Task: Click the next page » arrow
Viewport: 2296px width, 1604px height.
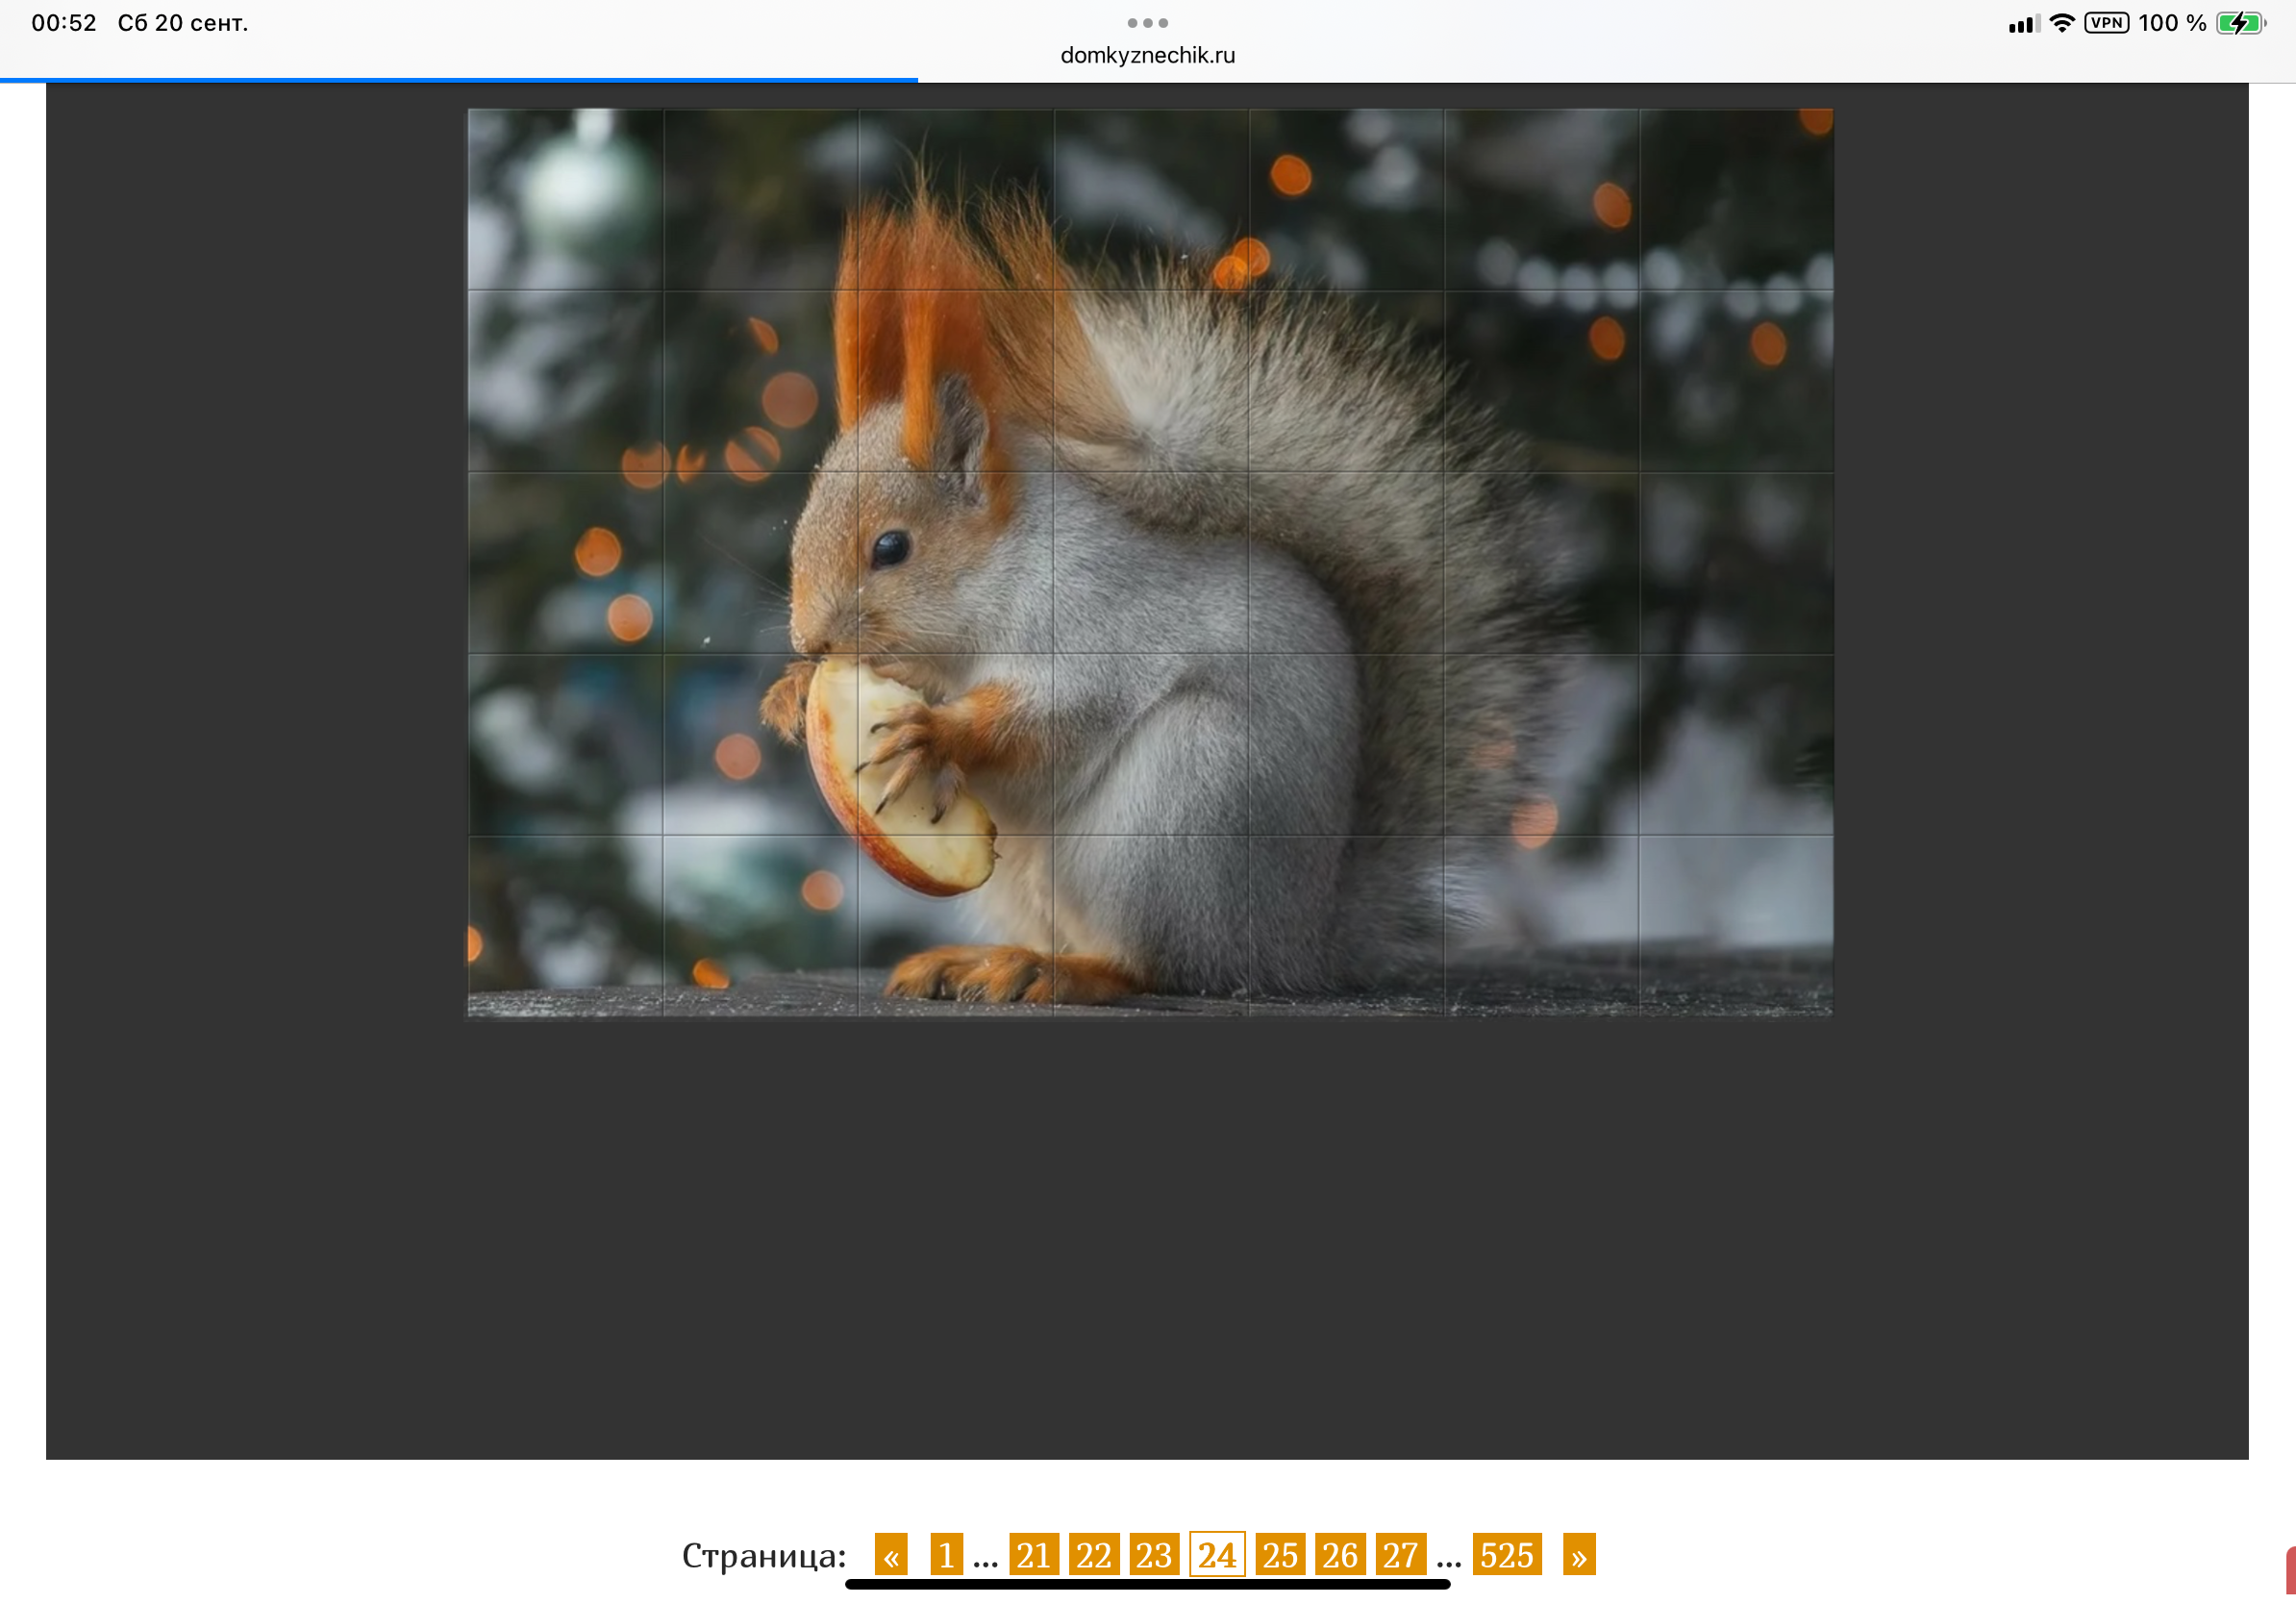Action: click(x=1578, y=1555)
